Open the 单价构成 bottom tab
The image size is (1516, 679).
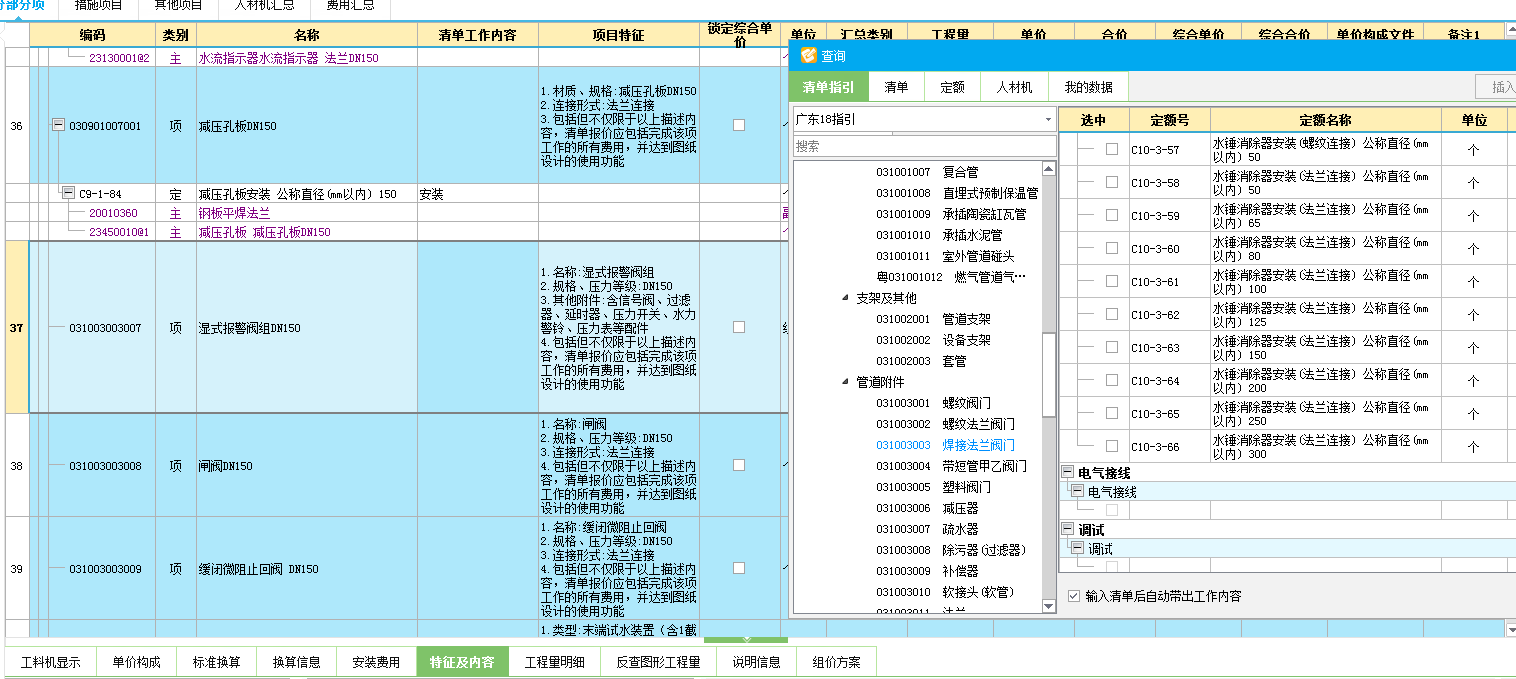[136, 662]
